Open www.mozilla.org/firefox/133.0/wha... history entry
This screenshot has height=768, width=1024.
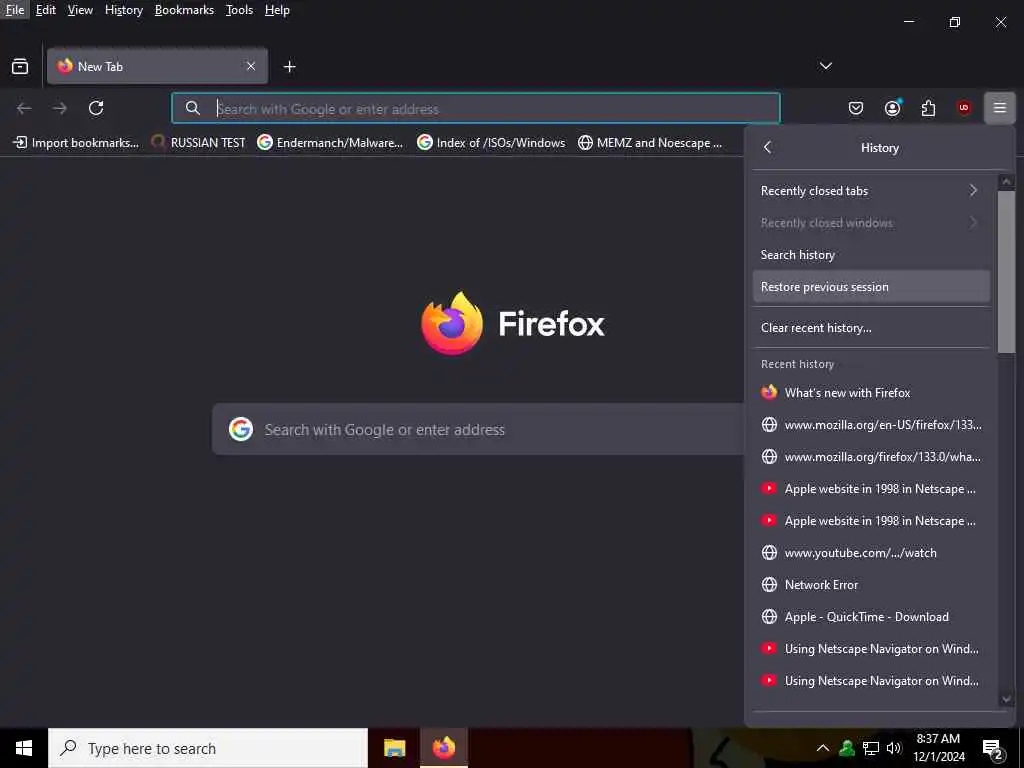871,456
